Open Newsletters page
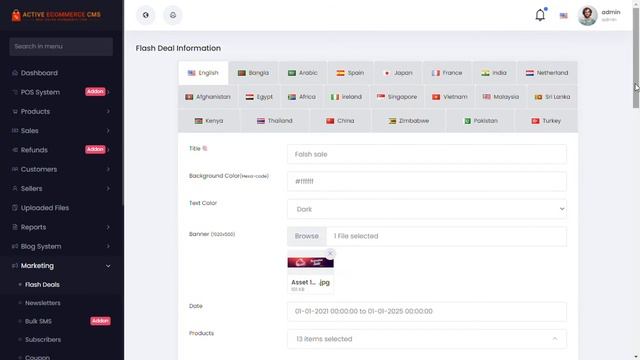This screenshot has height=360, width=640. click(x=42, y=303)
